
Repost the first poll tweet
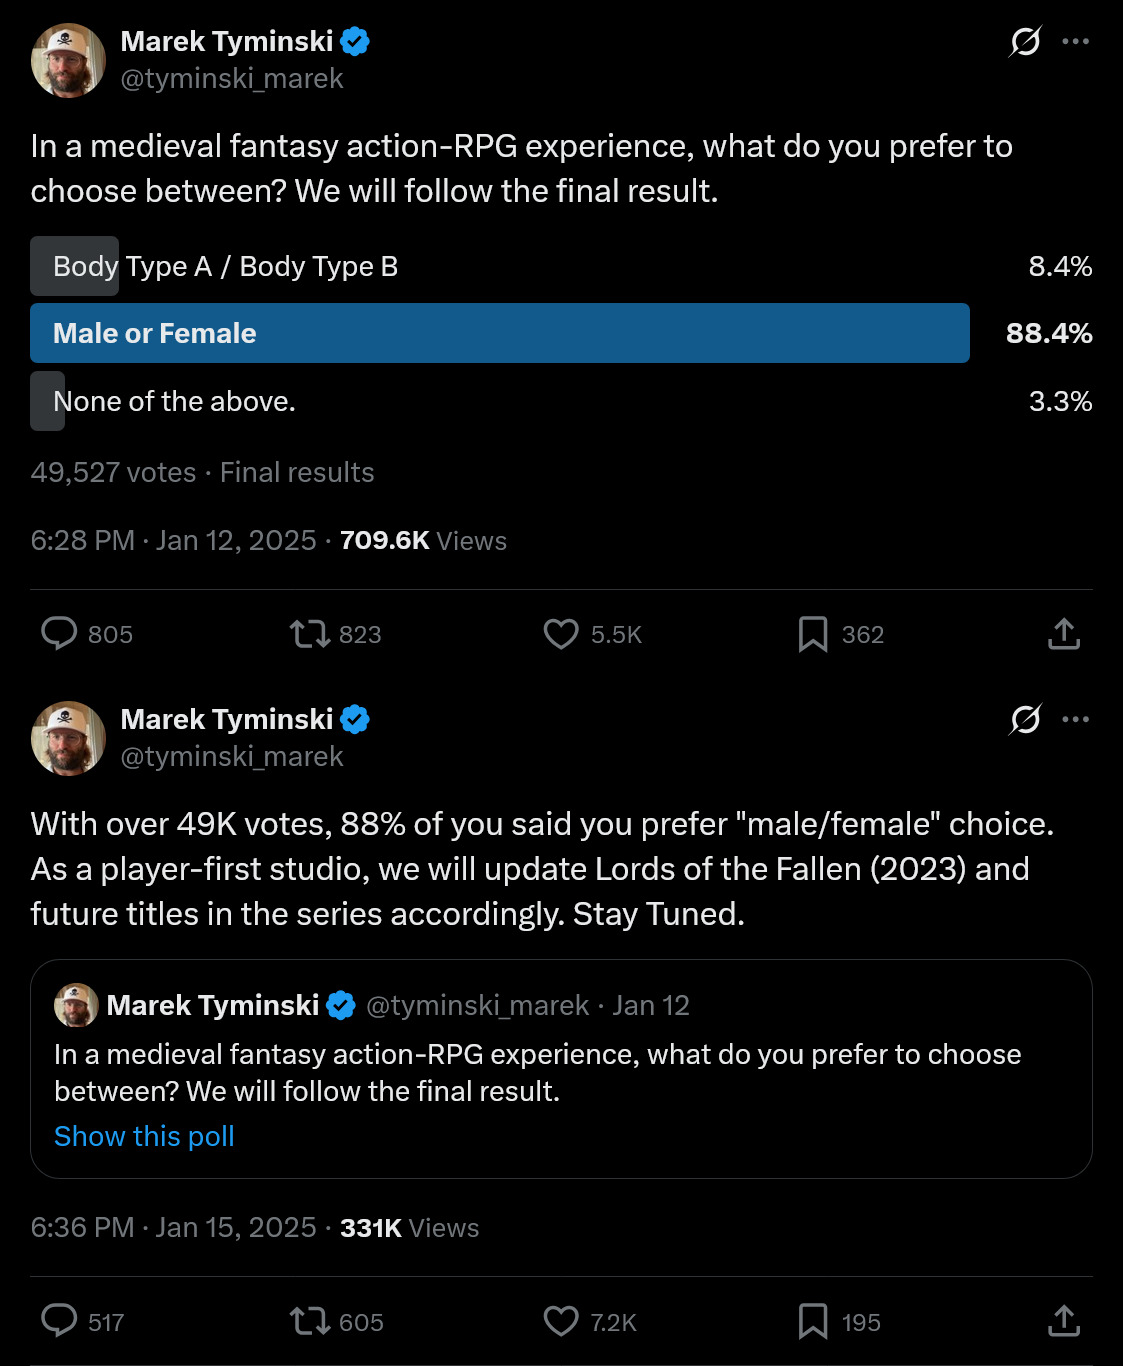click(310, 634)
